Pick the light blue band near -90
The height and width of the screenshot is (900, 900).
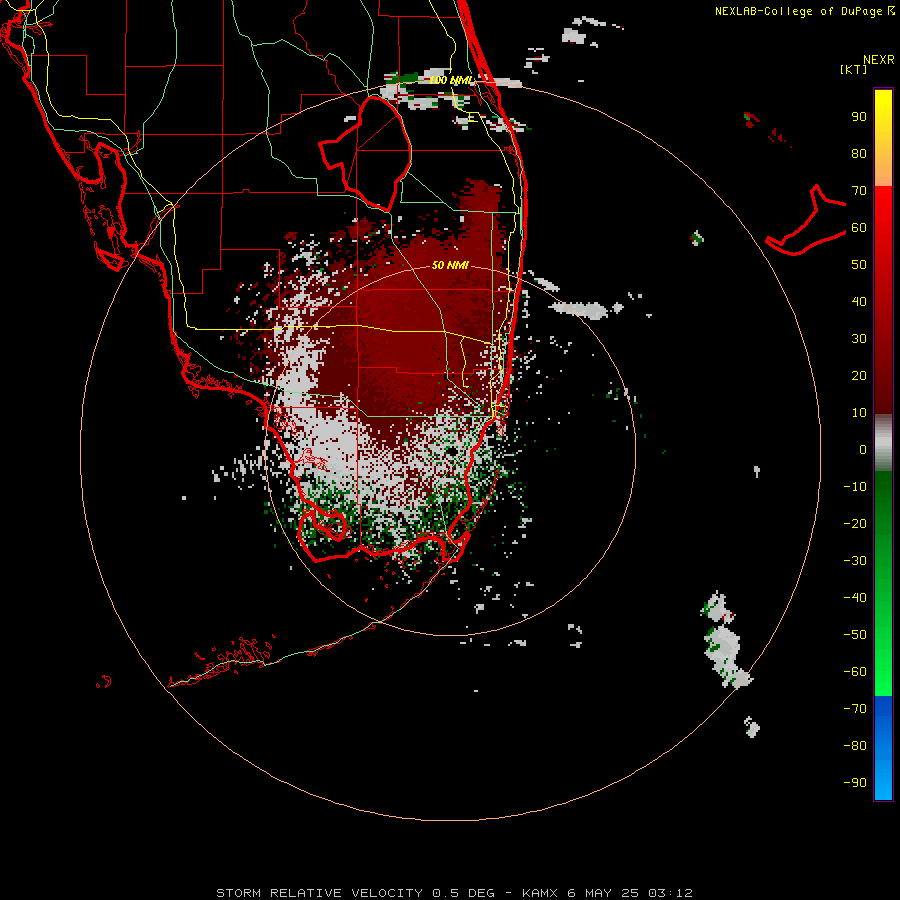point(883,781)
